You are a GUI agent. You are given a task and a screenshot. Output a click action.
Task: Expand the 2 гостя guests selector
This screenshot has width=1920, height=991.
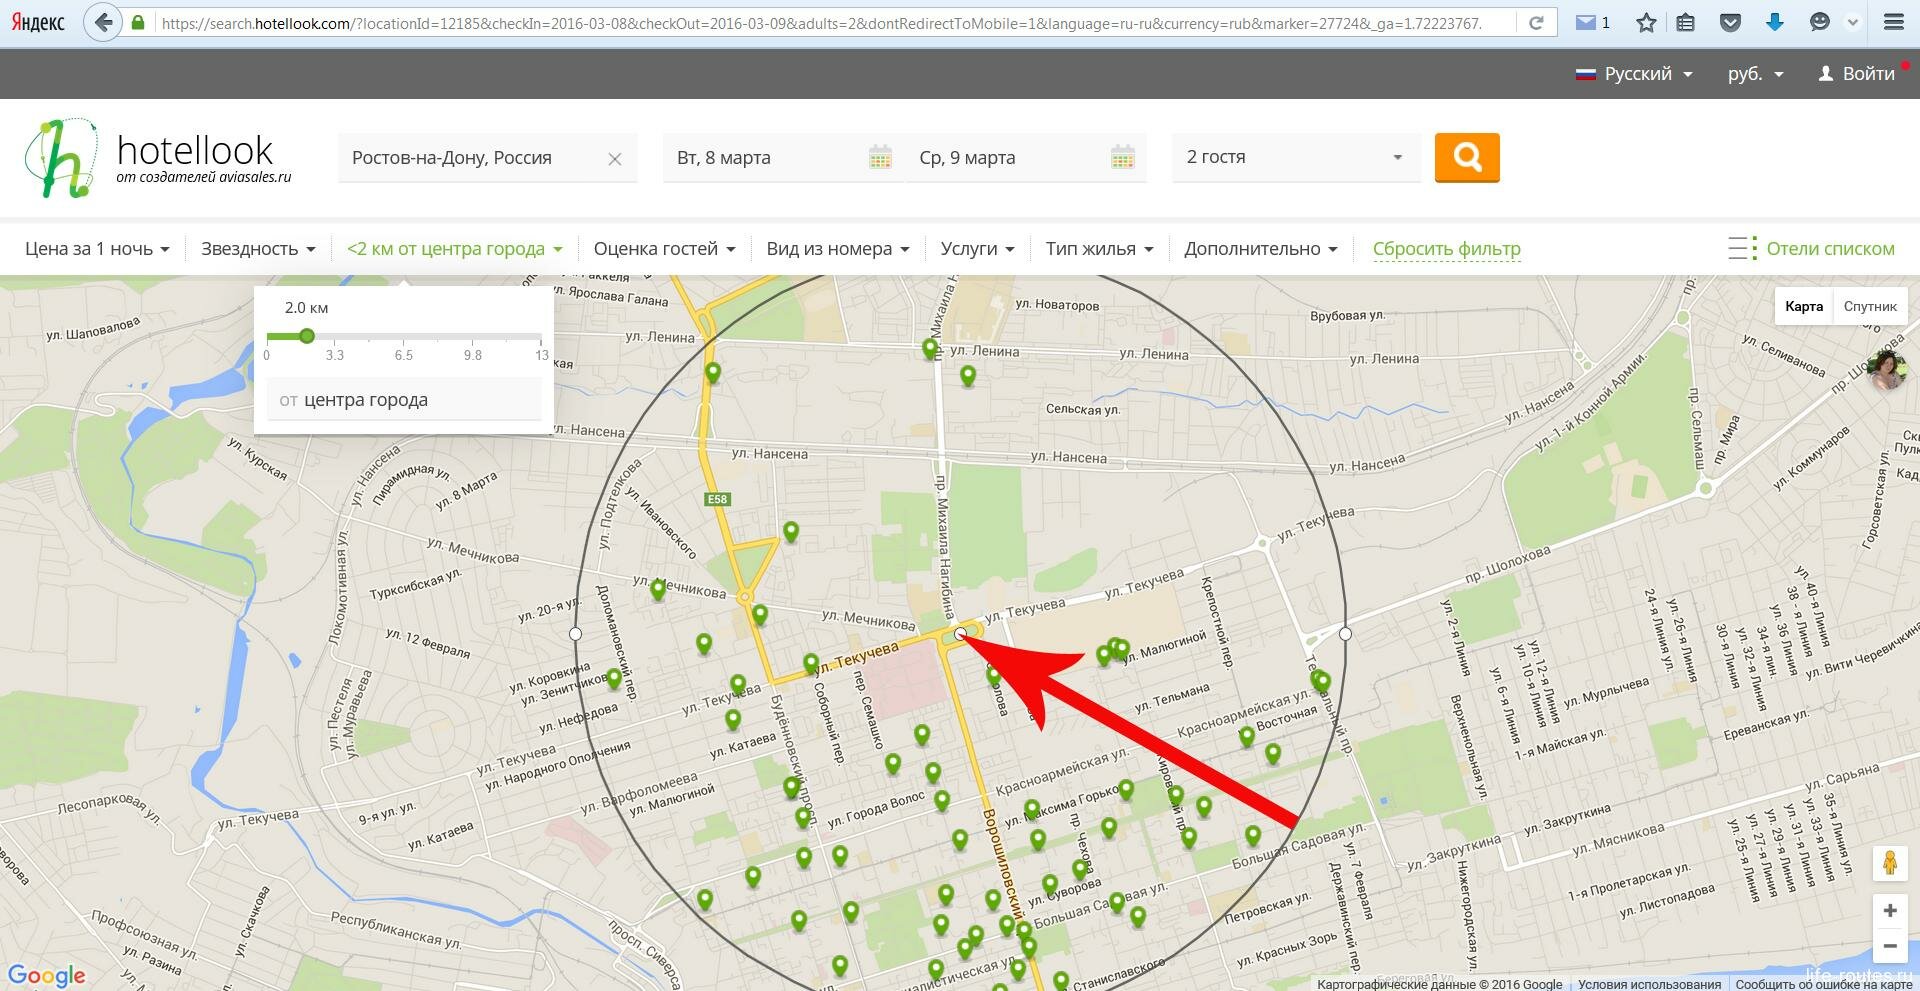[x=1294, y=157]
